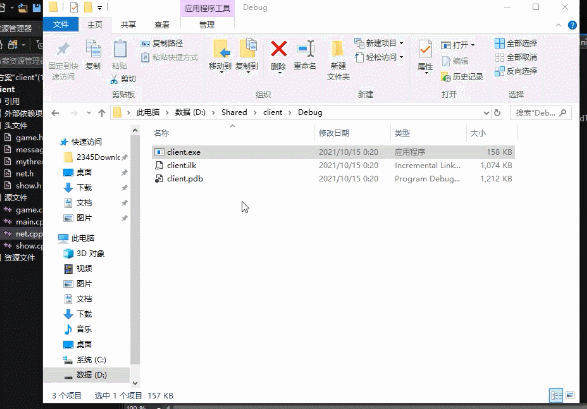Switch to the Home tab

[x=95, y=25]
